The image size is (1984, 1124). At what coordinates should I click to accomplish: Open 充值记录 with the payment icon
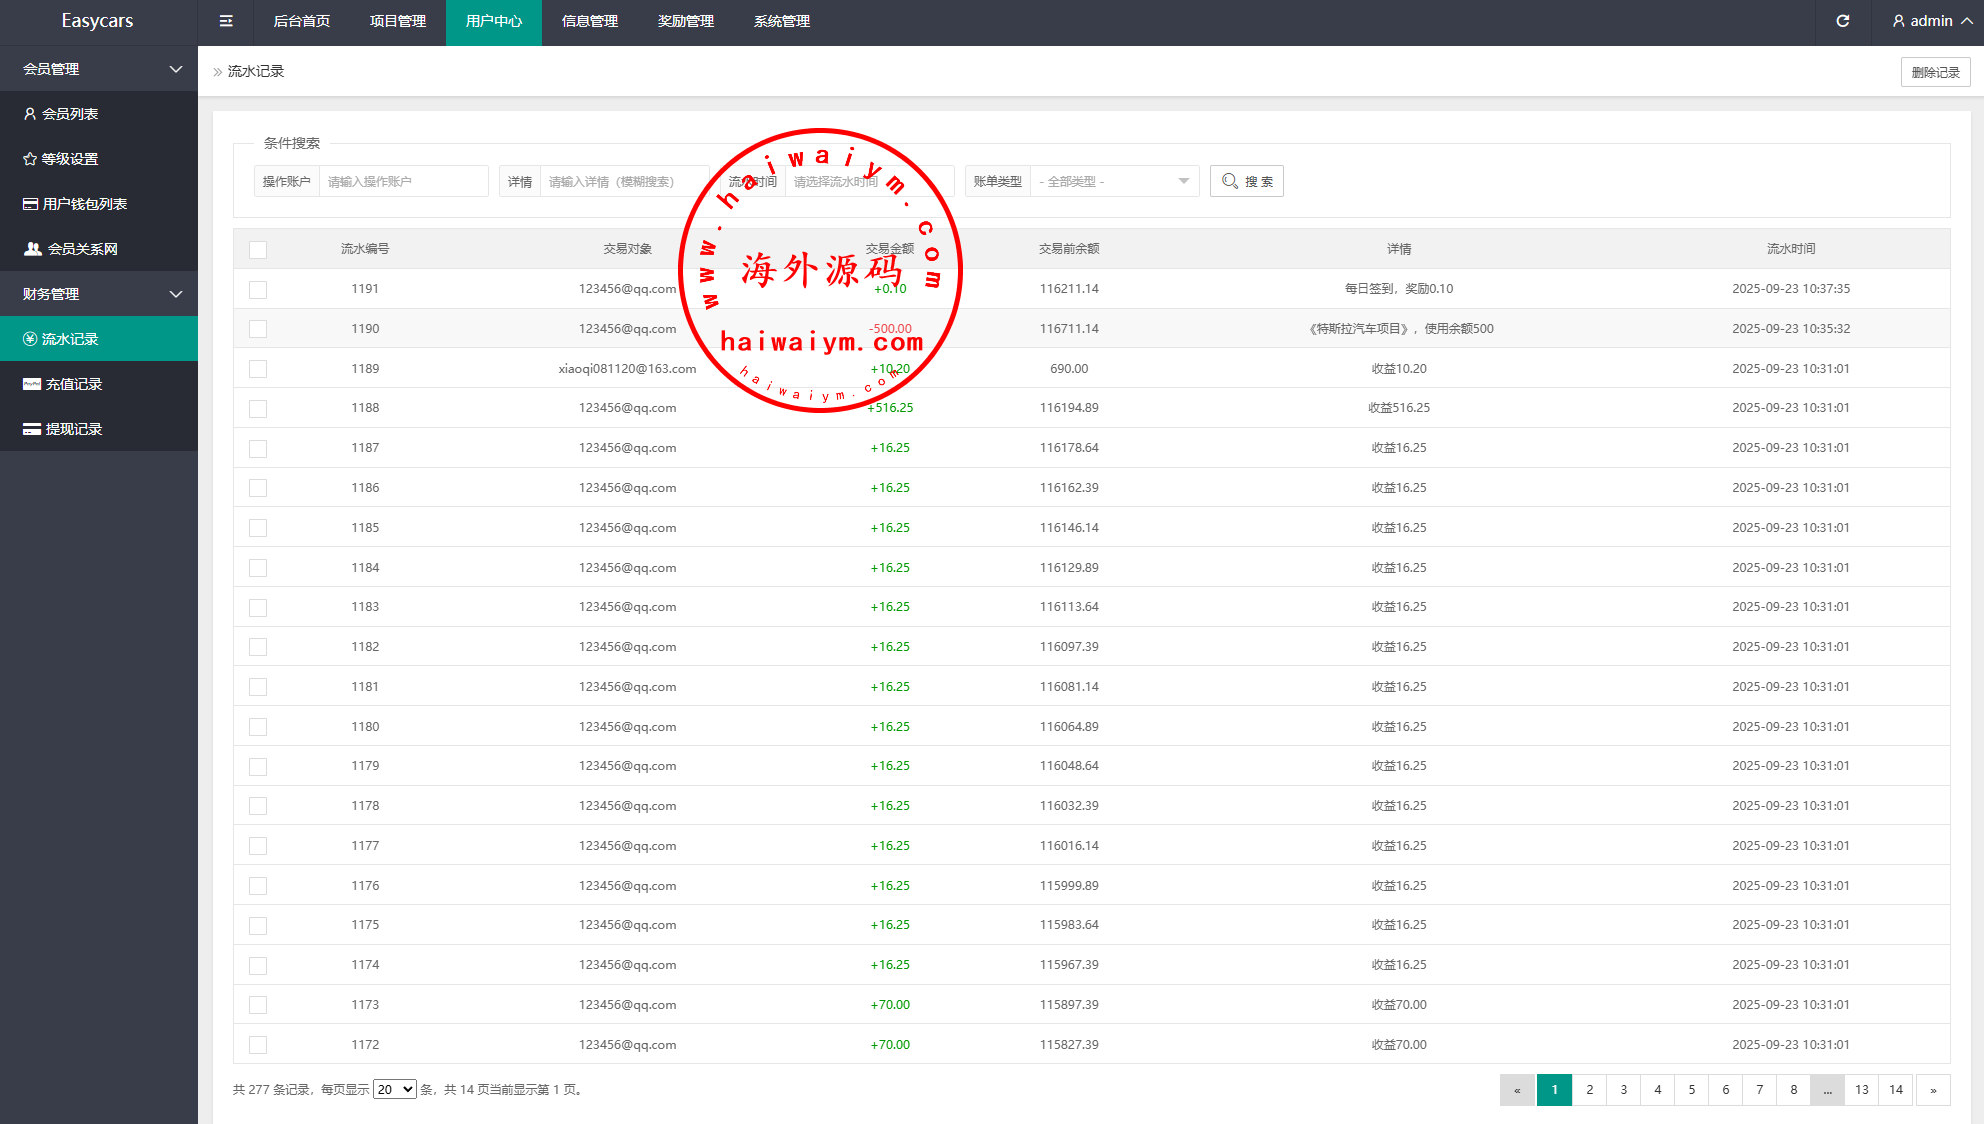[73, 384]
